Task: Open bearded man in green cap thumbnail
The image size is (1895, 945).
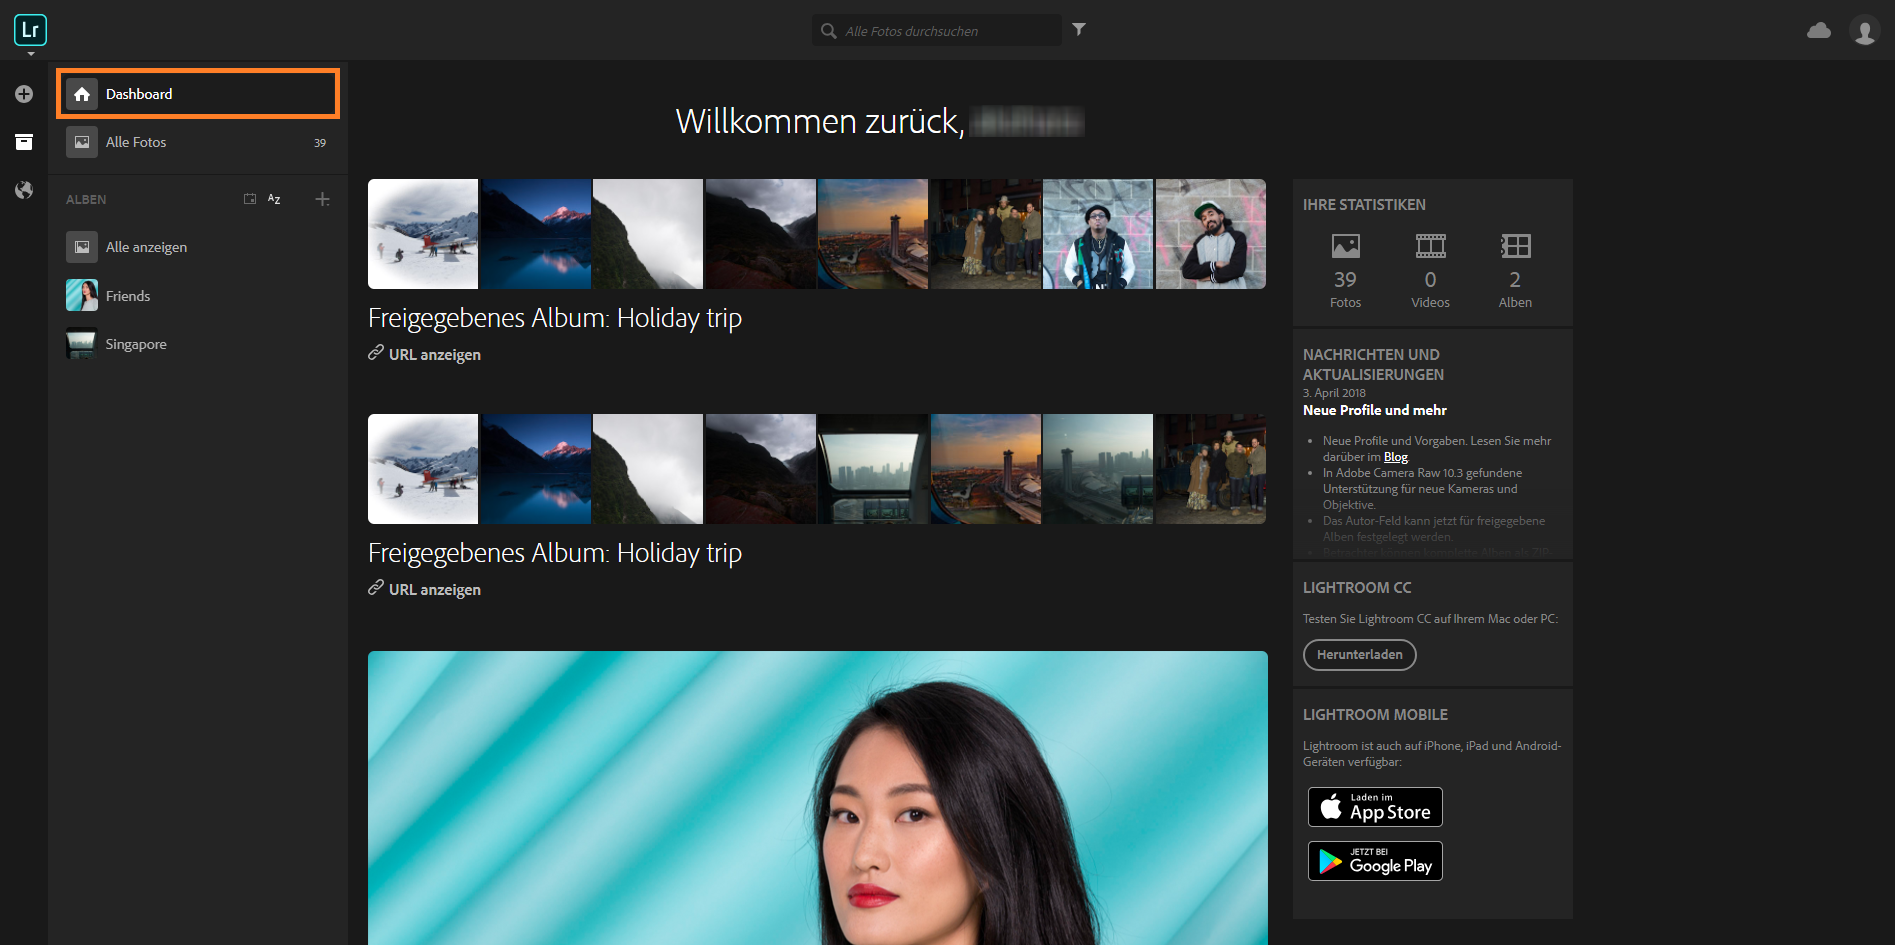Action: 1211,234
